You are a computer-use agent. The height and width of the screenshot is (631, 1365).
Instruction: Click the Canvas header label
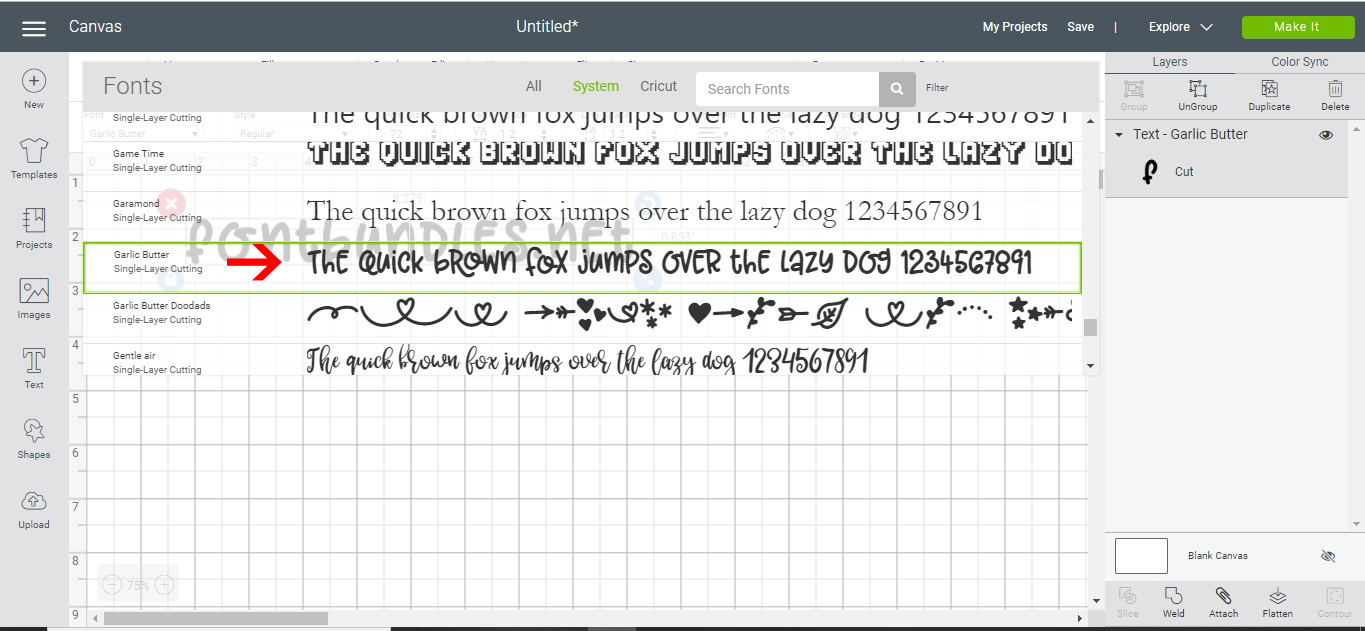[x=95, y=27]
